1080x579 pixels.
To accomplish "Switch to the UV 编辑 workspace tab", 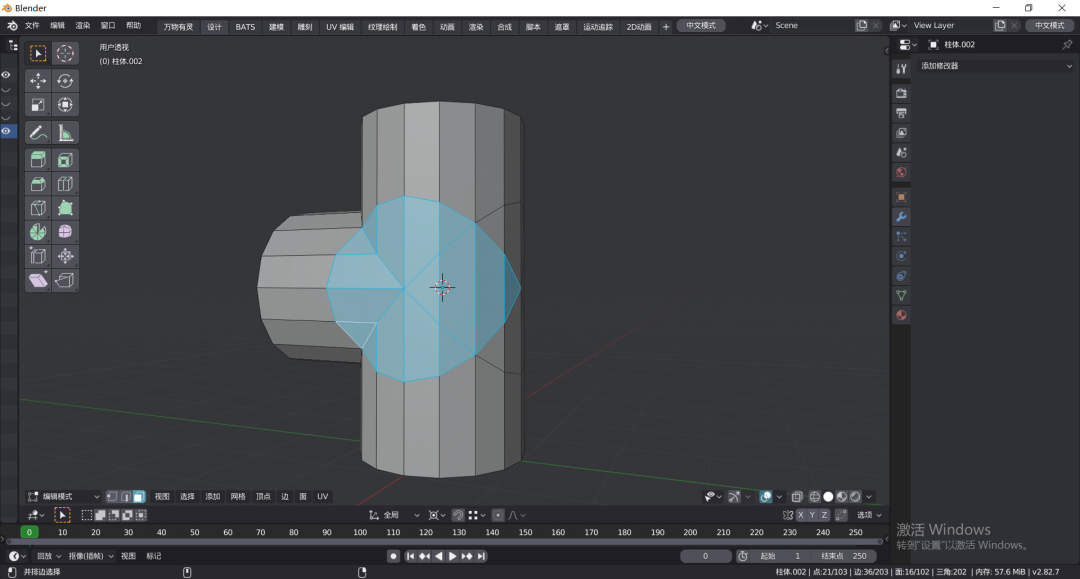I will tap(339, 27).
